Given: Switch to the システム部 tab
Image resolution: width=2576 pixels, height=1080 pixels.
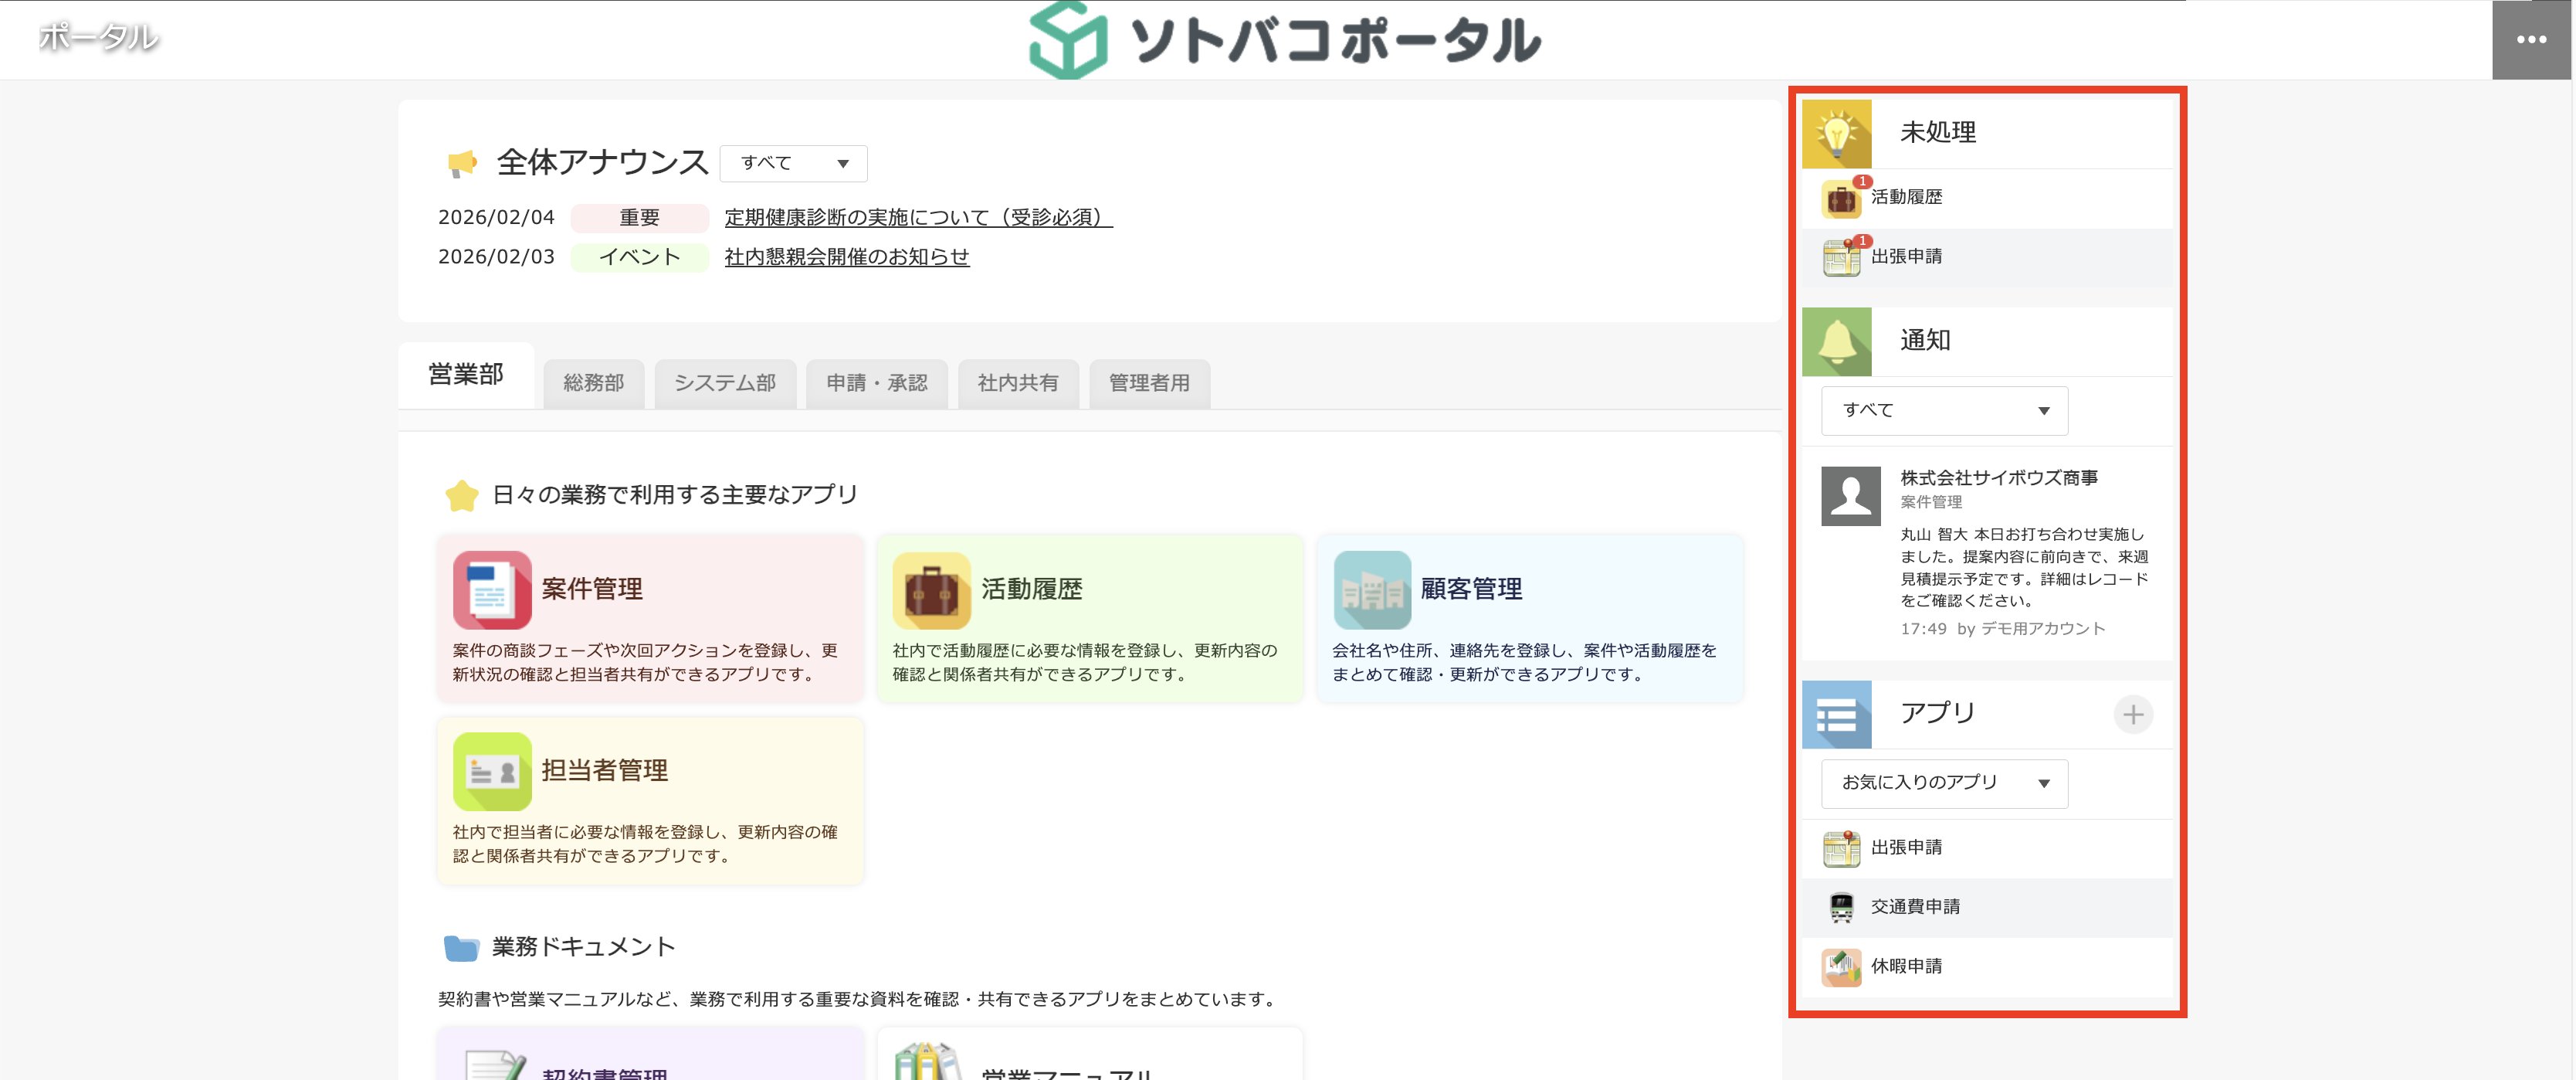Looking at the screenshot, I should (725, 383).
